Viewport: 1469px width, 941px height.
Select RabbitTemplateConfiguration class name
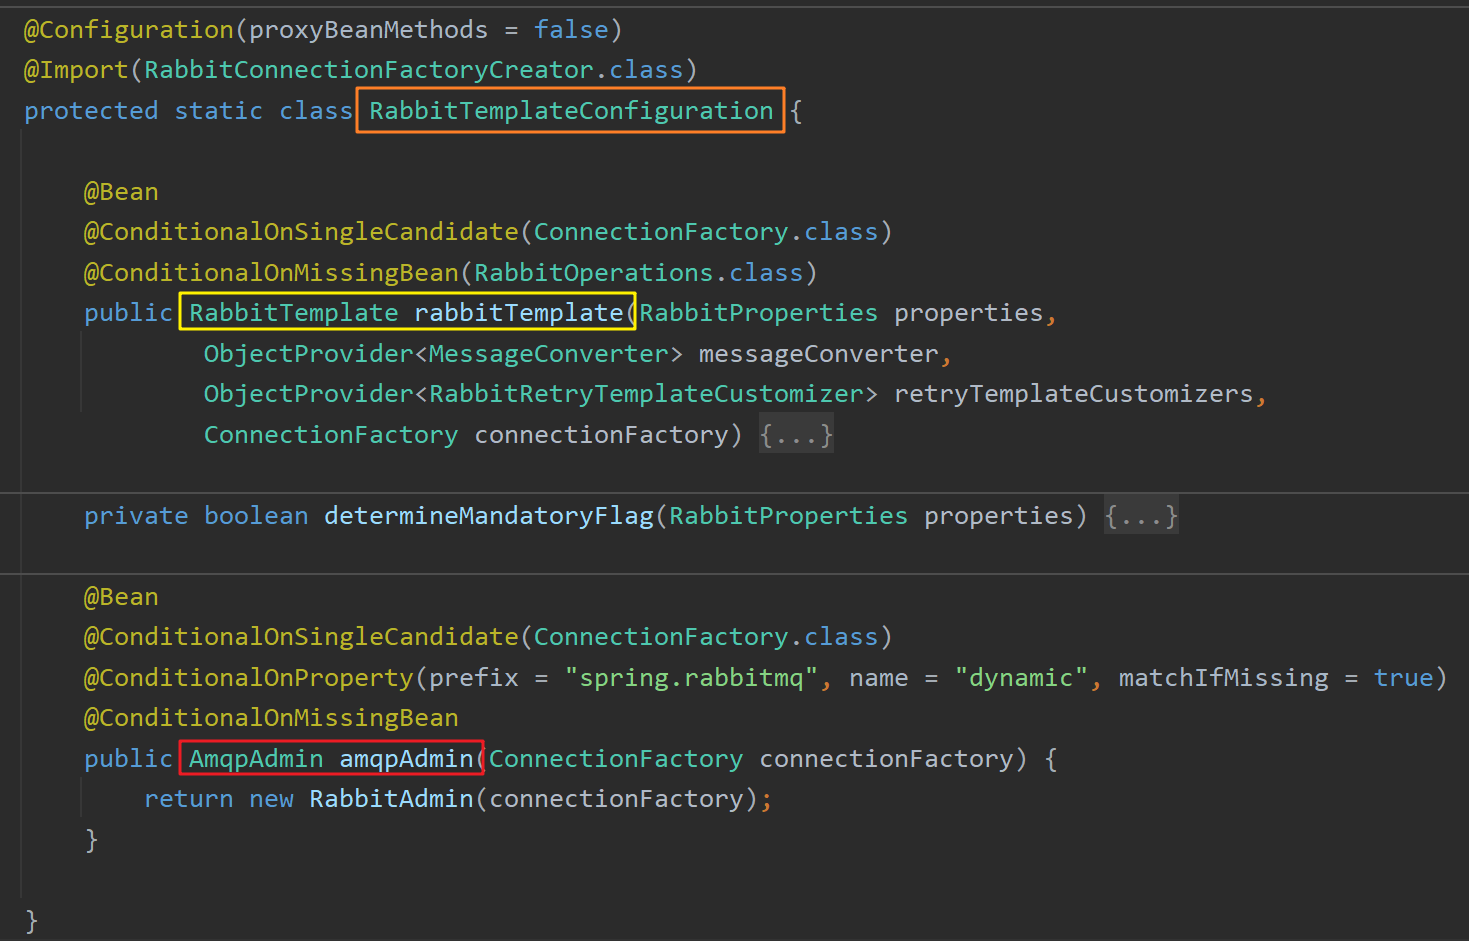click(x=571, y=111)
